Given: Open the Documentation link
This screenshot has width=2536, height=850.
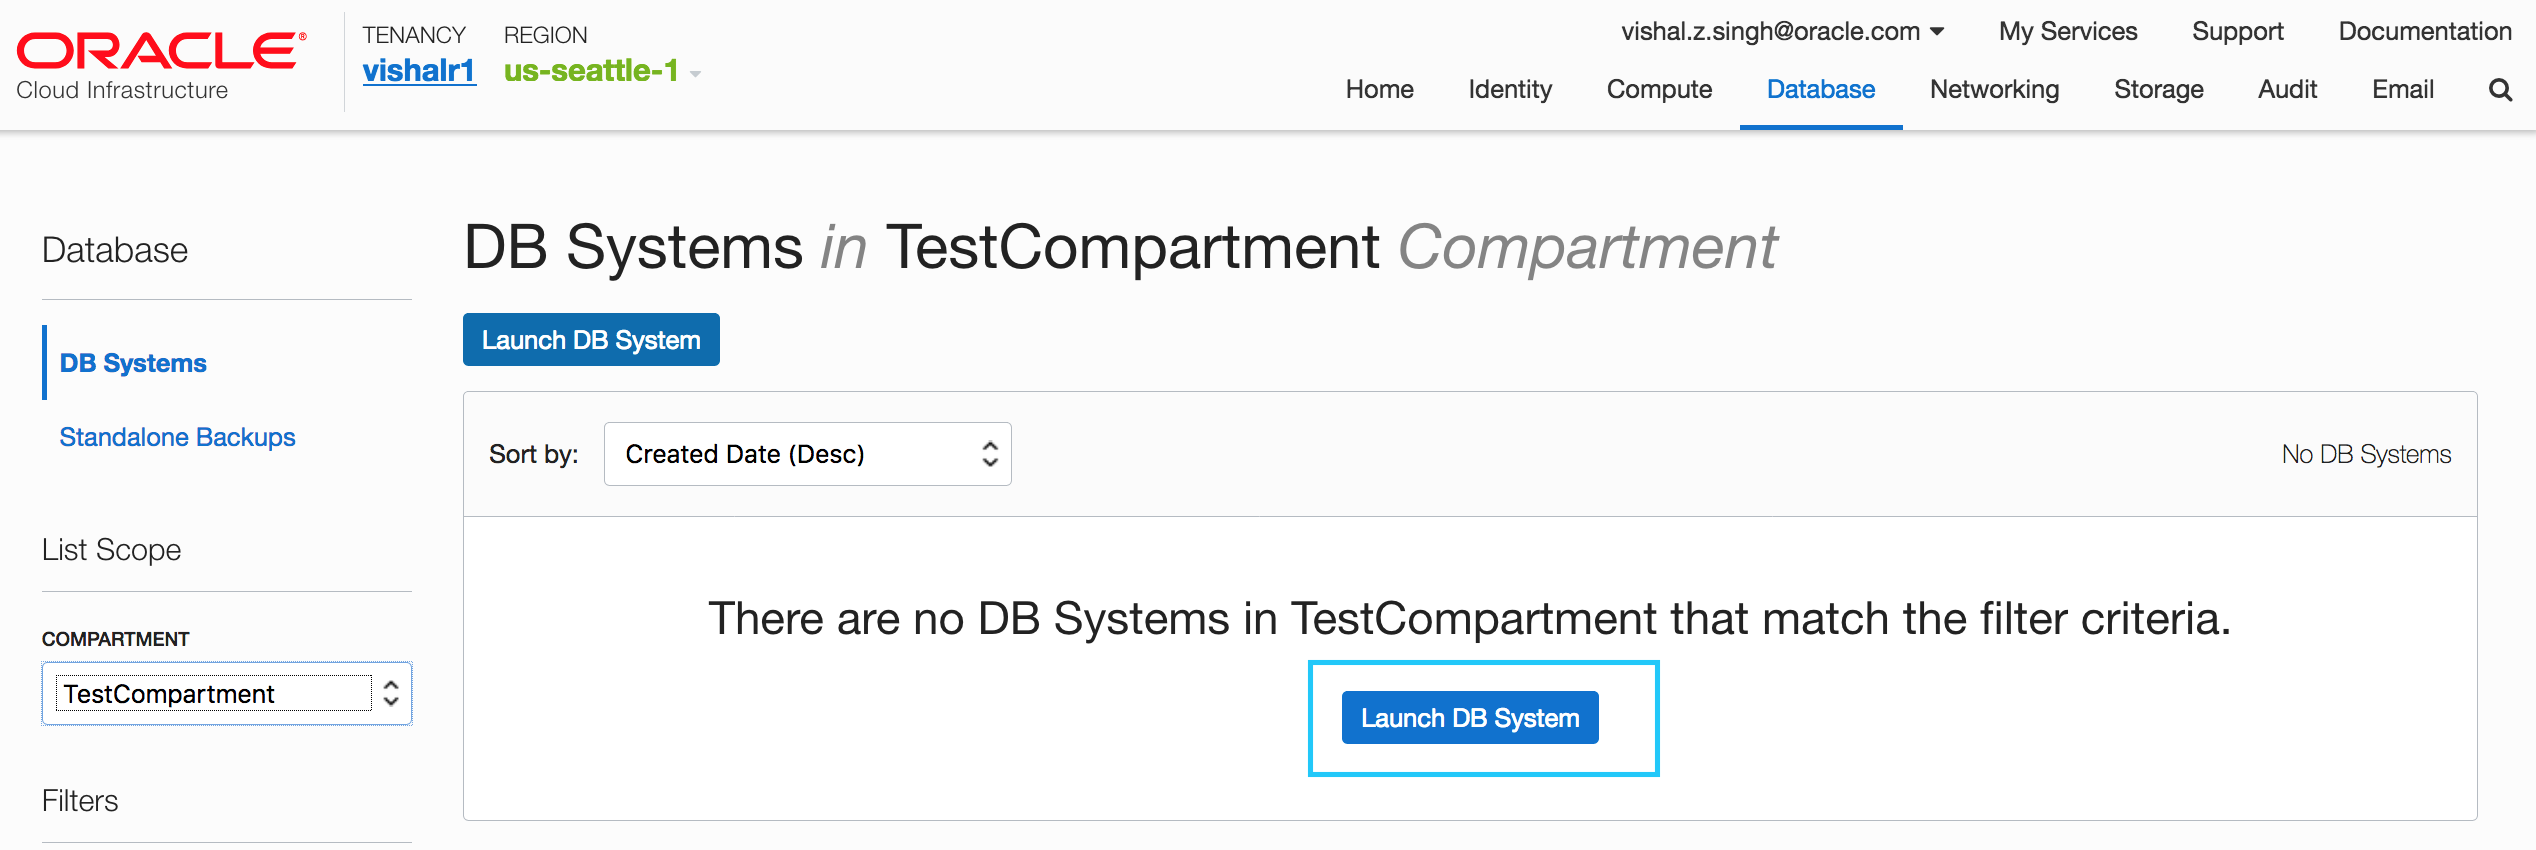Looking at the screenshot, I should (2424, 32).
